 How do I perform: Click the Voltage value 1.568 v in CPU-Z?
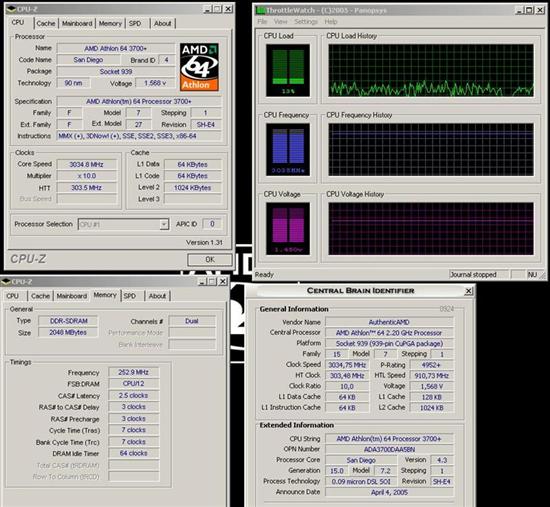pos(155,83)
